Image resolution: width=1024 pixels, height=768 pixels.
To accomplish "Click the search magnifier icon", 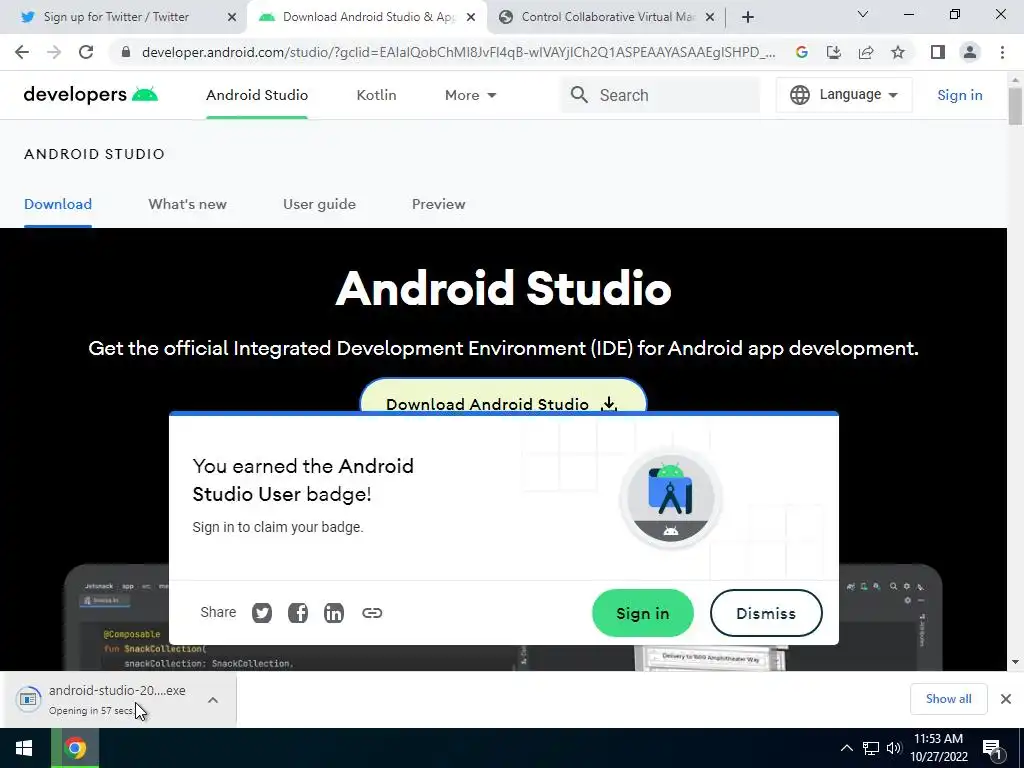I will (x=579, y=95).
